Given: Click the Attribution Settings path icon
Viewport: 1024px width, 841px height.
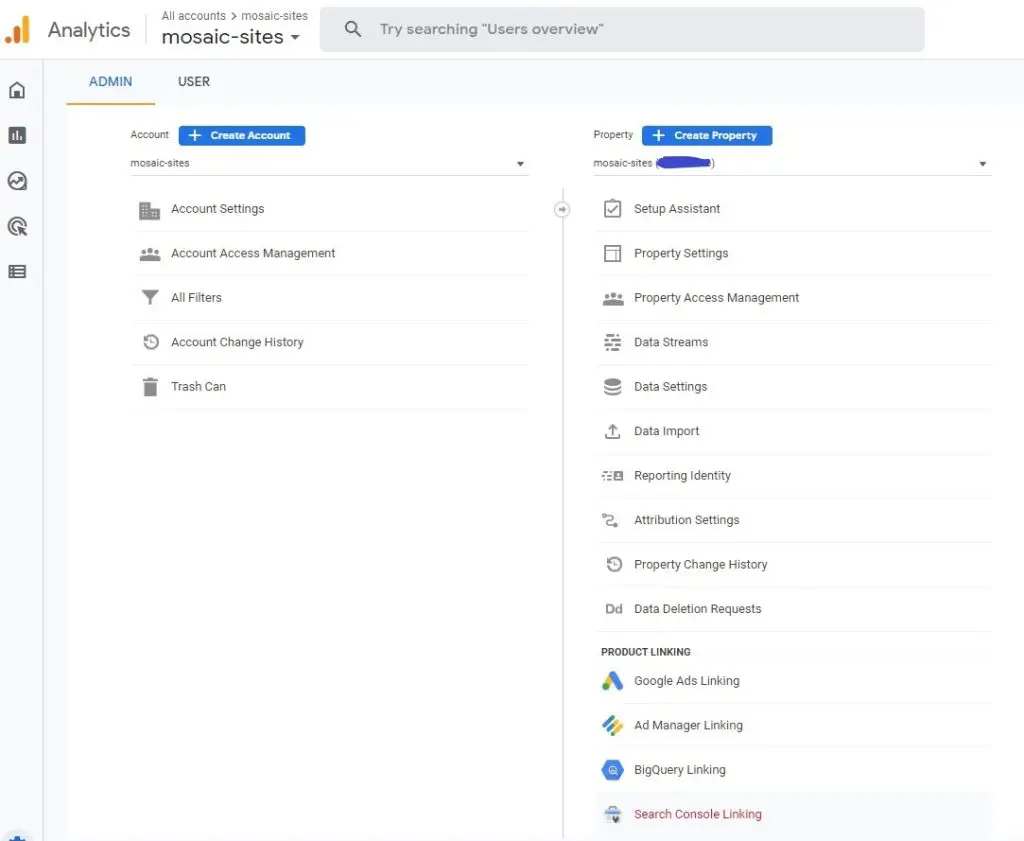Looking at the screenshot, I should pyautogui.click(x=610, y=520).
